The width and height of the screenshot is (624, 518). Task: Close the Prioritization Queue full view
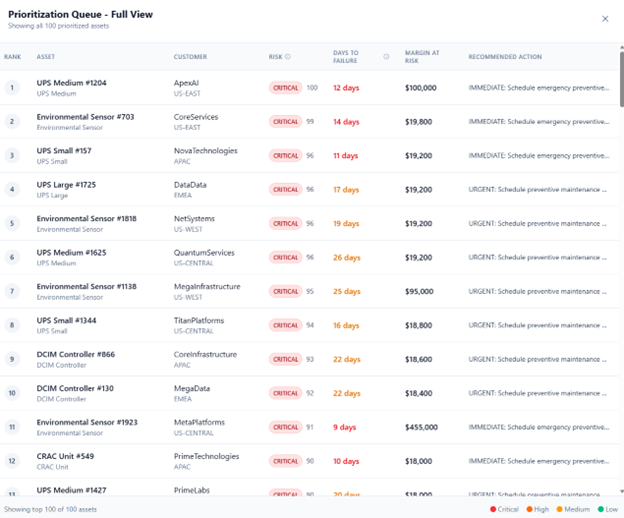tap(604, 18)
